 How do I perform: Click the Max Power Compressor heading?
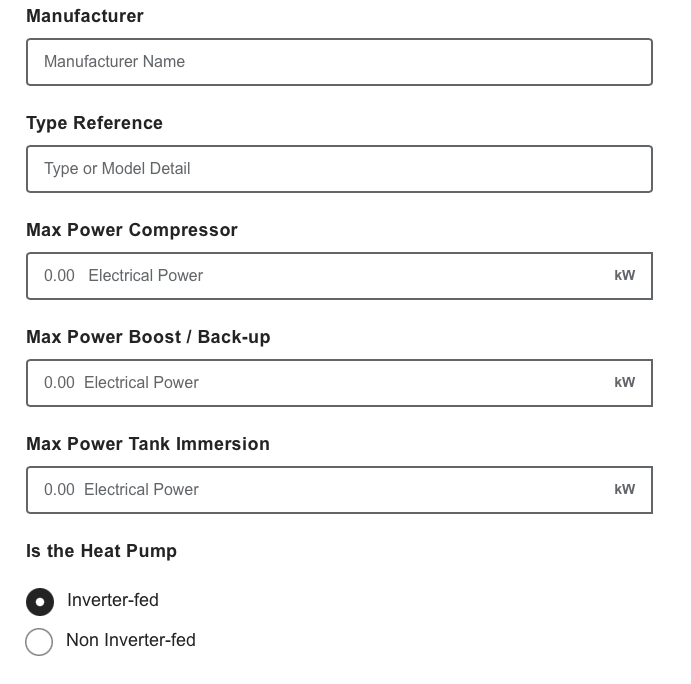132,230
